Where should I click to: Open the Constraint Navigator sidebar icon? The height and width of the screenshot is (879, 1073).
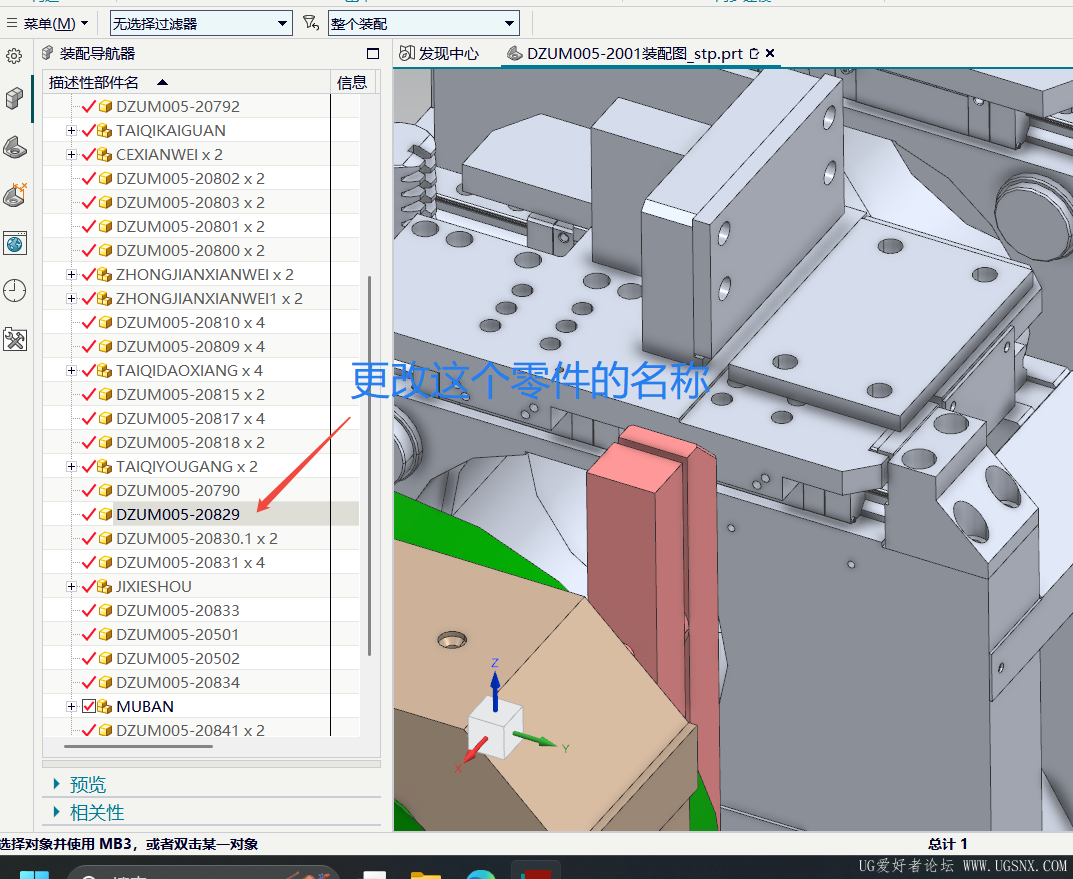[15, 194]
